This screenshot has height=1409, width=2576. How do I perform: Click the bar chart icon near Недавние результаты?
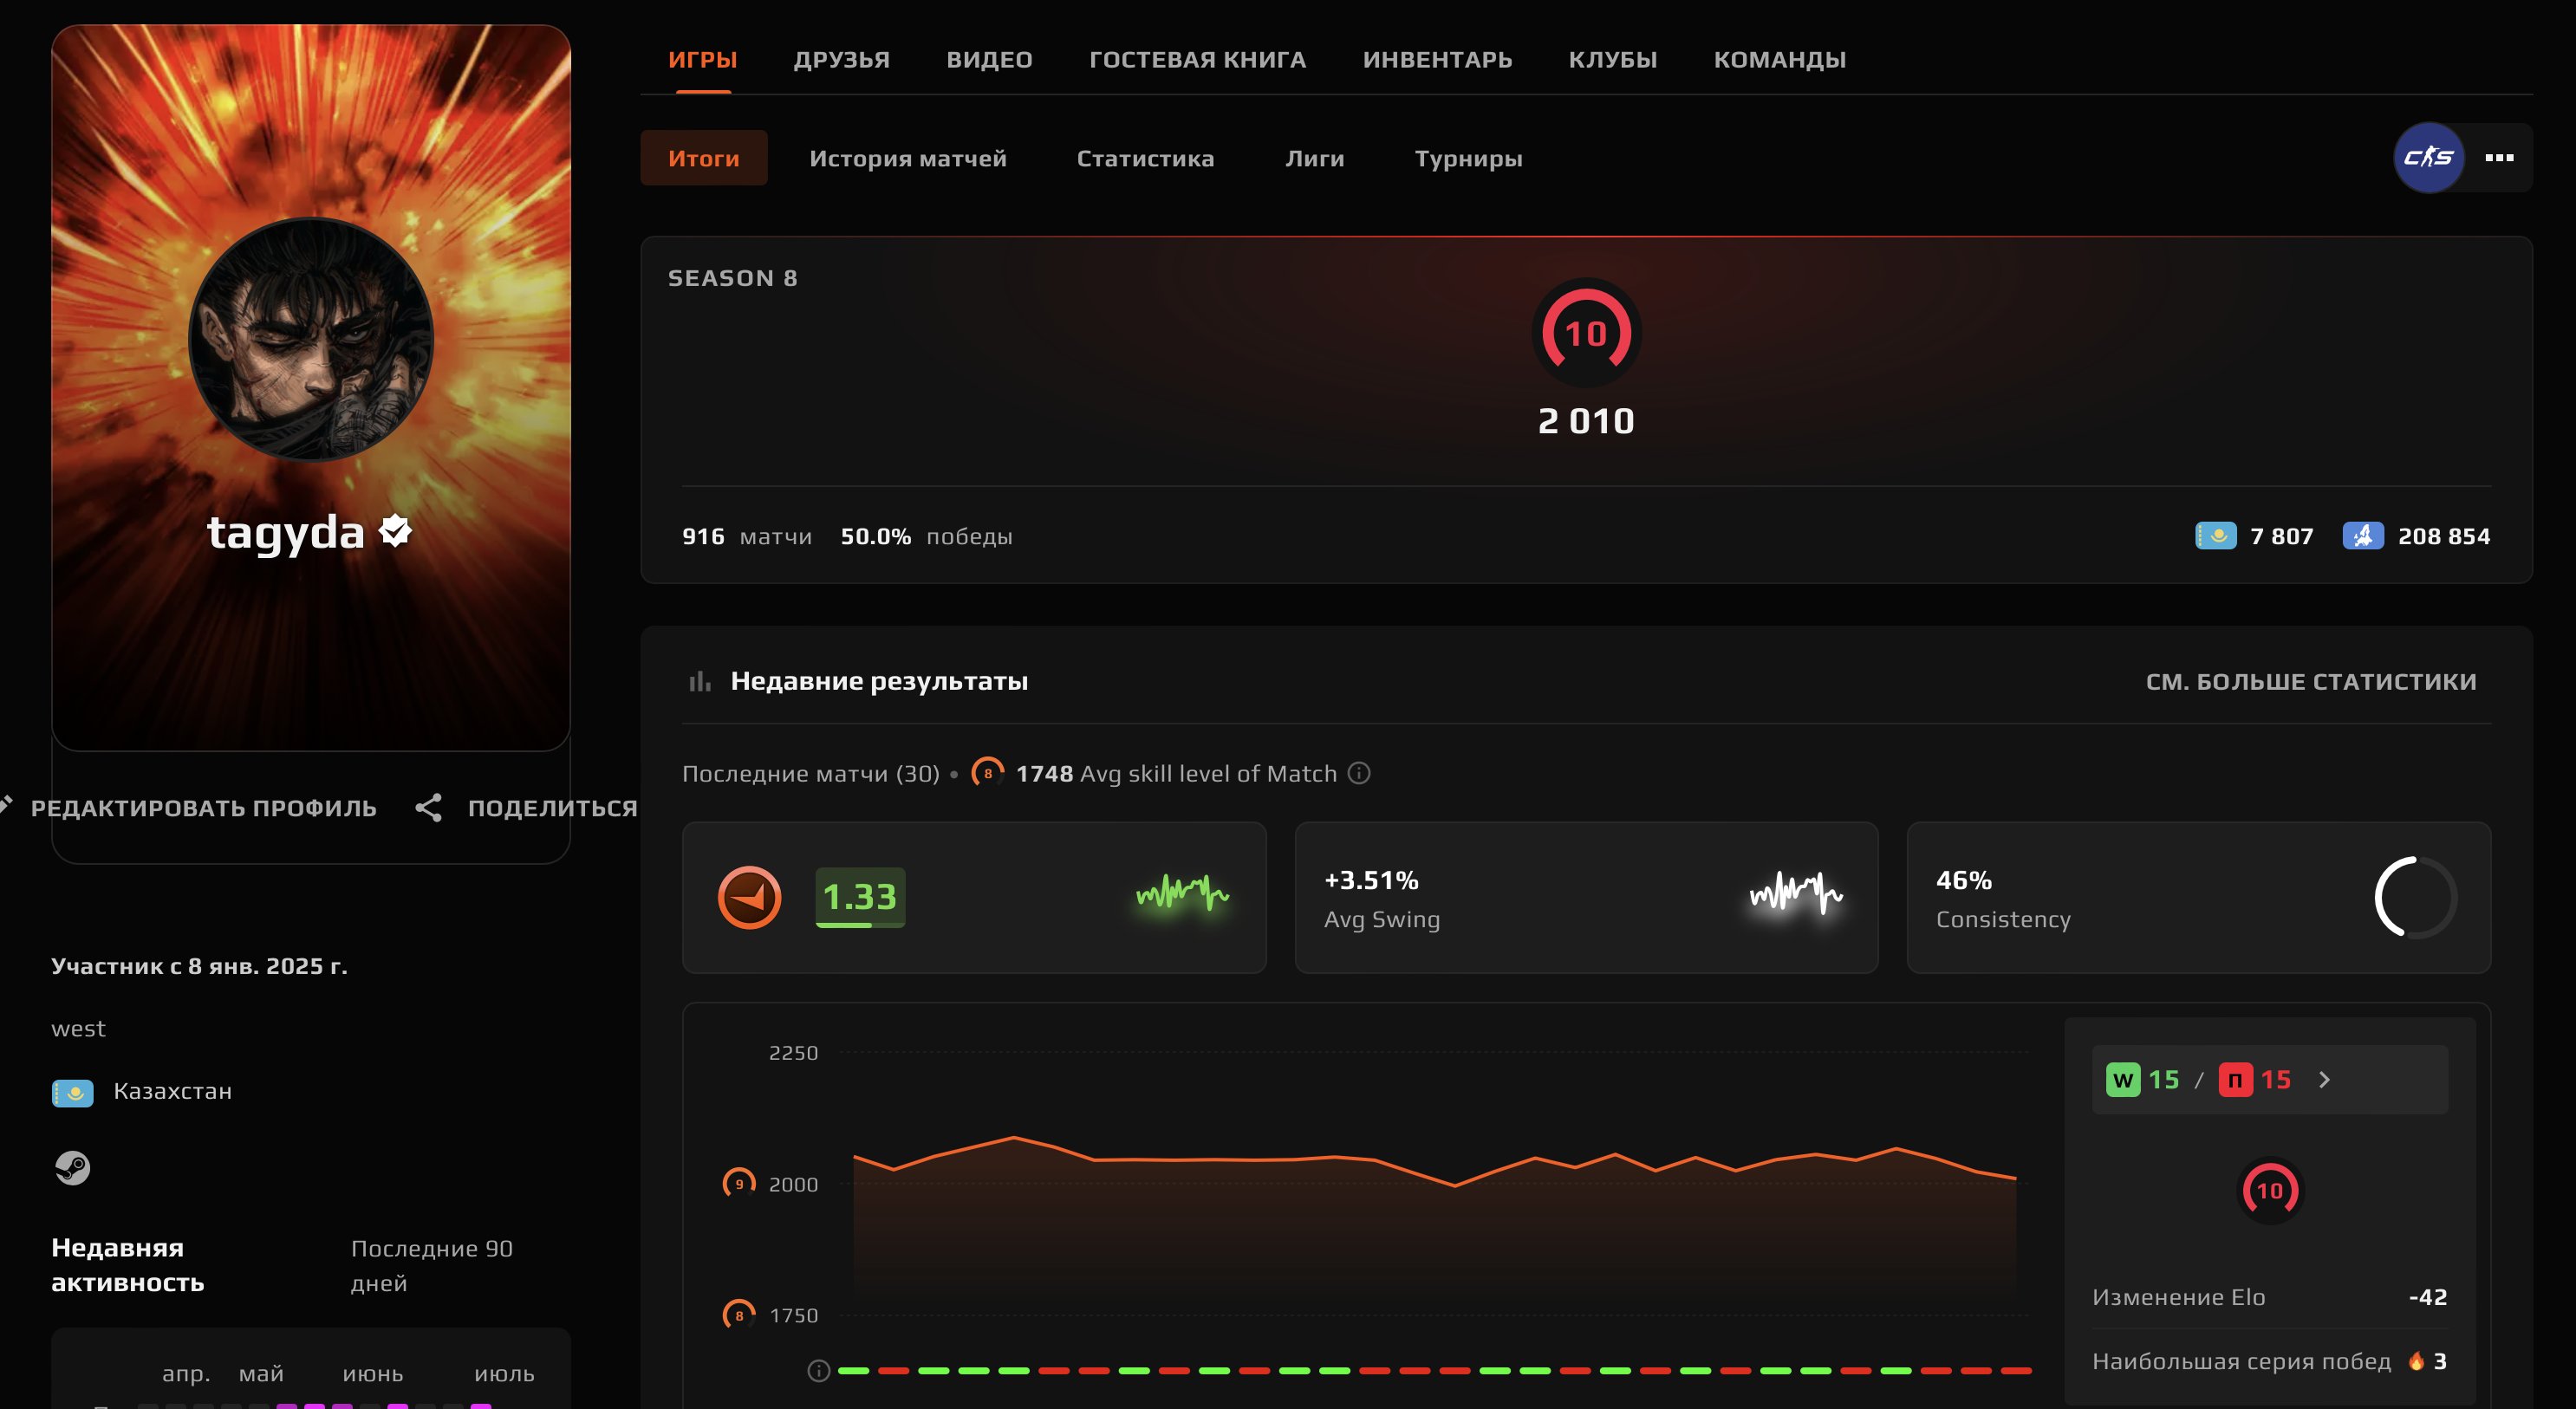pos(700,681)
